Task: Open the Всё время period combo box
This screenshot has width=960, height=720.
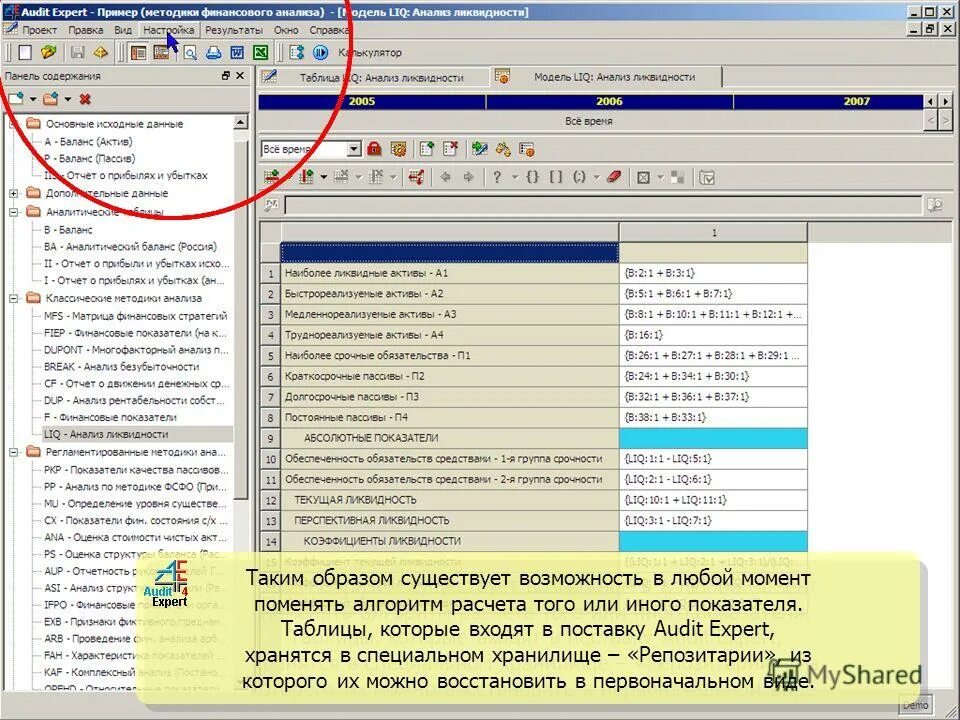Action: [311, 149]
